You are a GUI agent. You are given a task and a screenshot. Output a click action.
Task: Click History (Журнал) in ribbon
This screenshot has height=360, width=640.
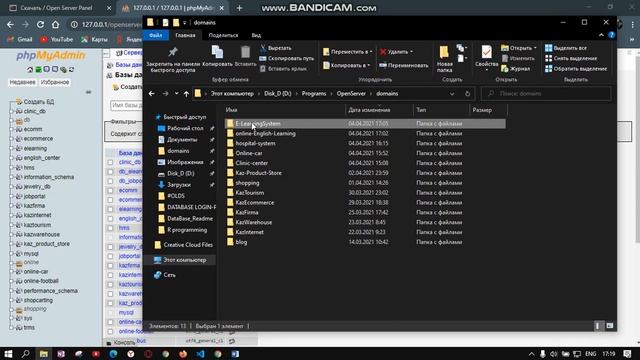516,69
